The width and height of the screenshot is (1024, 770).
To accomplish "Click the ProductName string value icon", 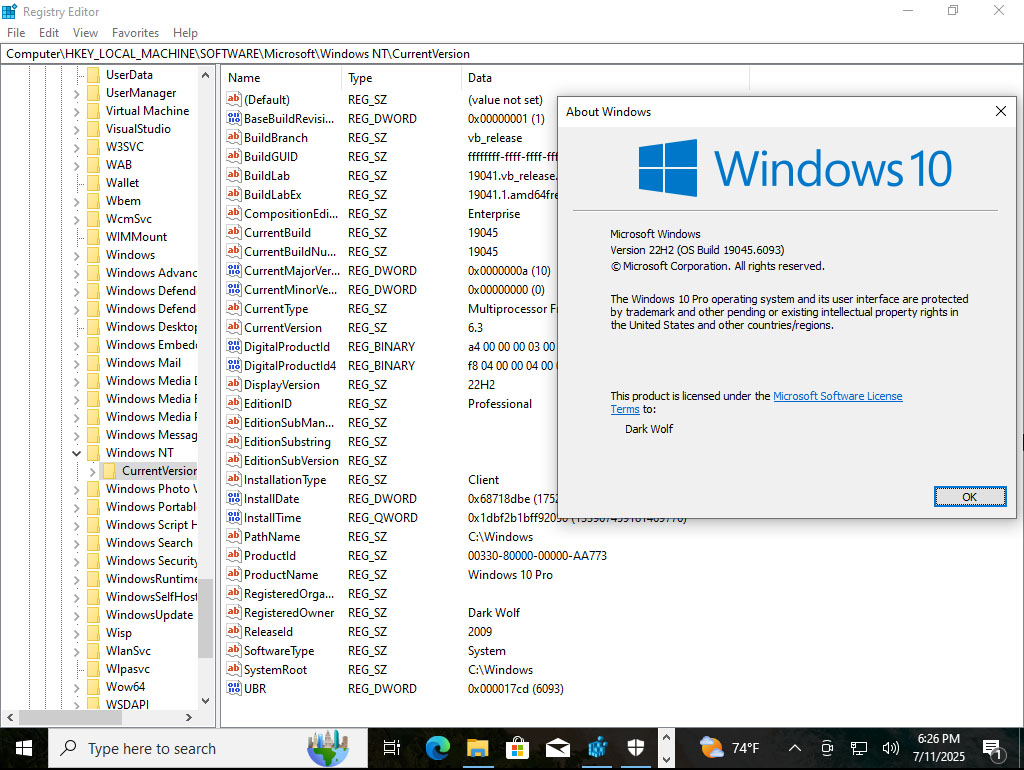I will pyautogui.click(x=234, y=574).
